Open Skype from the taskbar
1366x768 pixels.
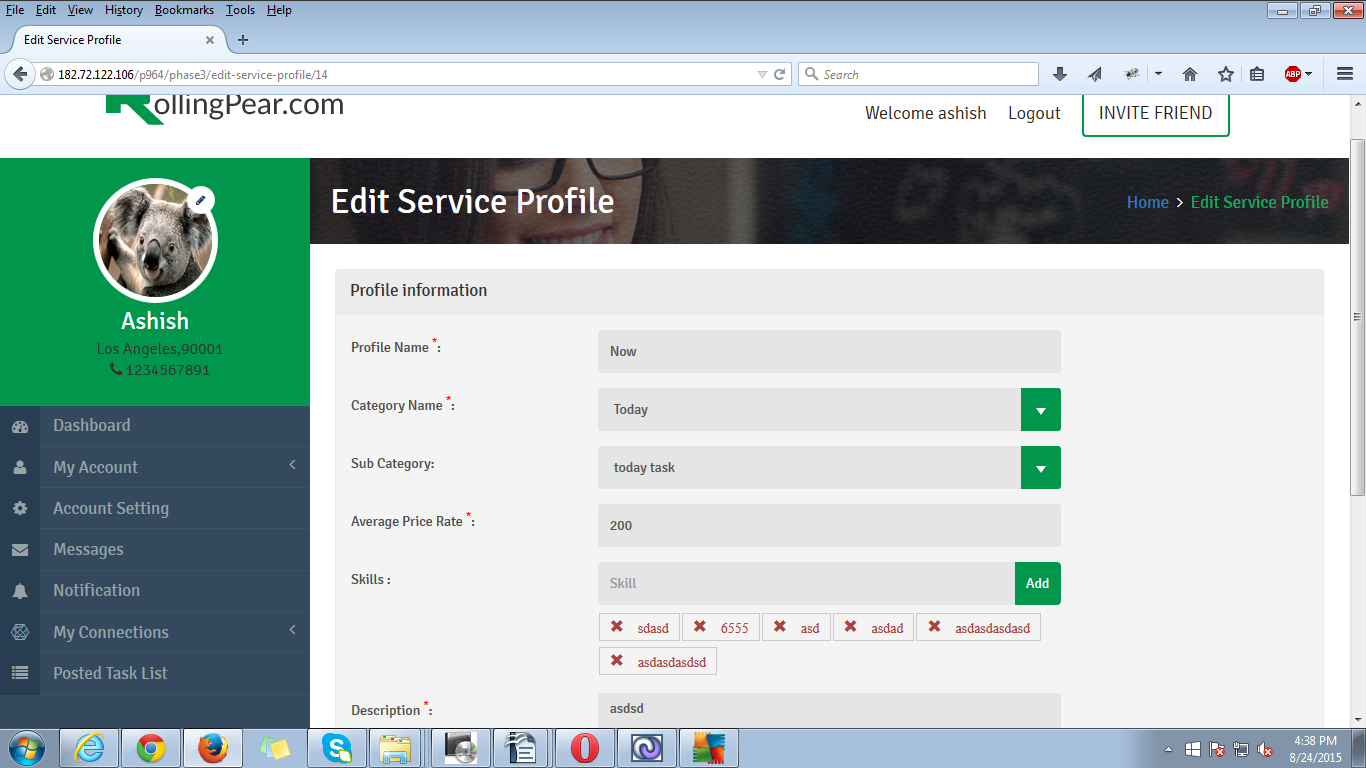click(337, 747)
